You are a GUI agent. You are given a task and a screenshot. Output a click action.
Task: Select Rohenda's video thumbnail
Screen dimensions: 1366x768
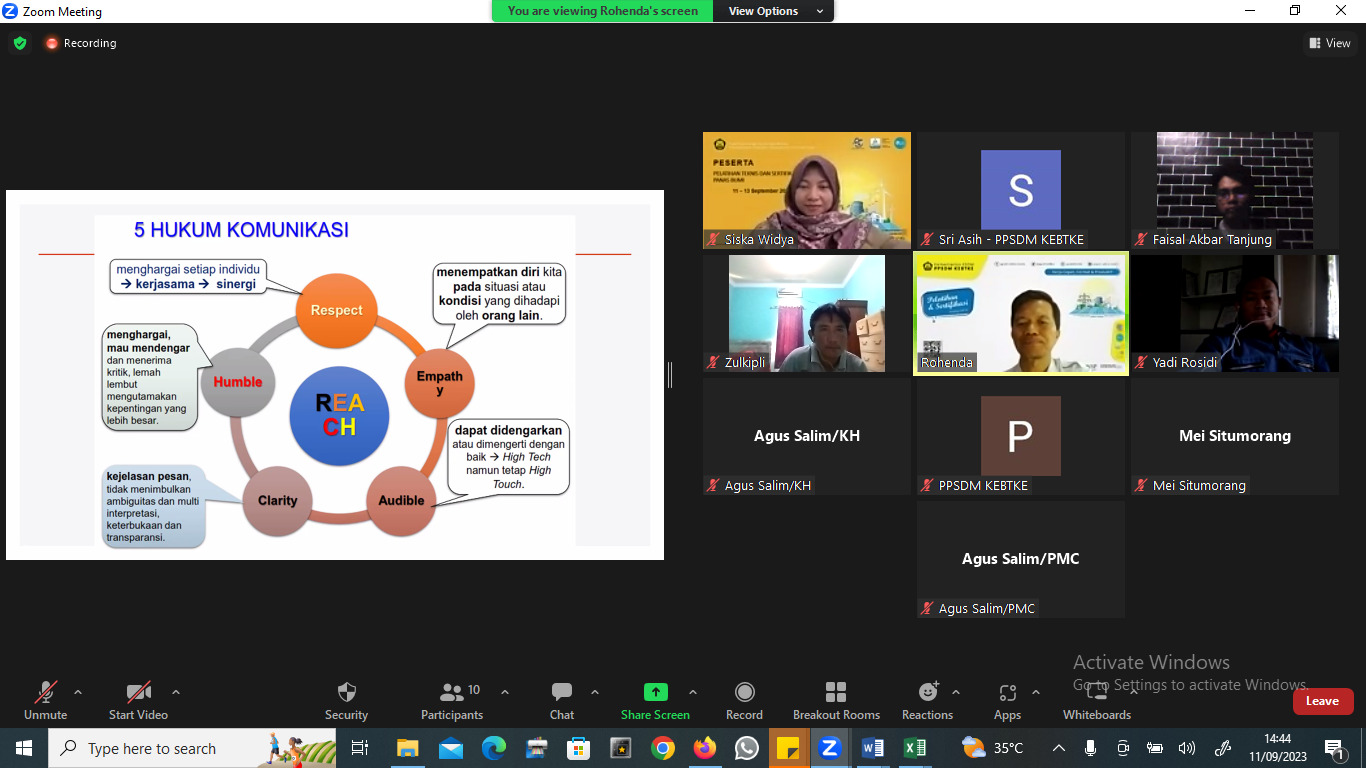point(1020,313)
